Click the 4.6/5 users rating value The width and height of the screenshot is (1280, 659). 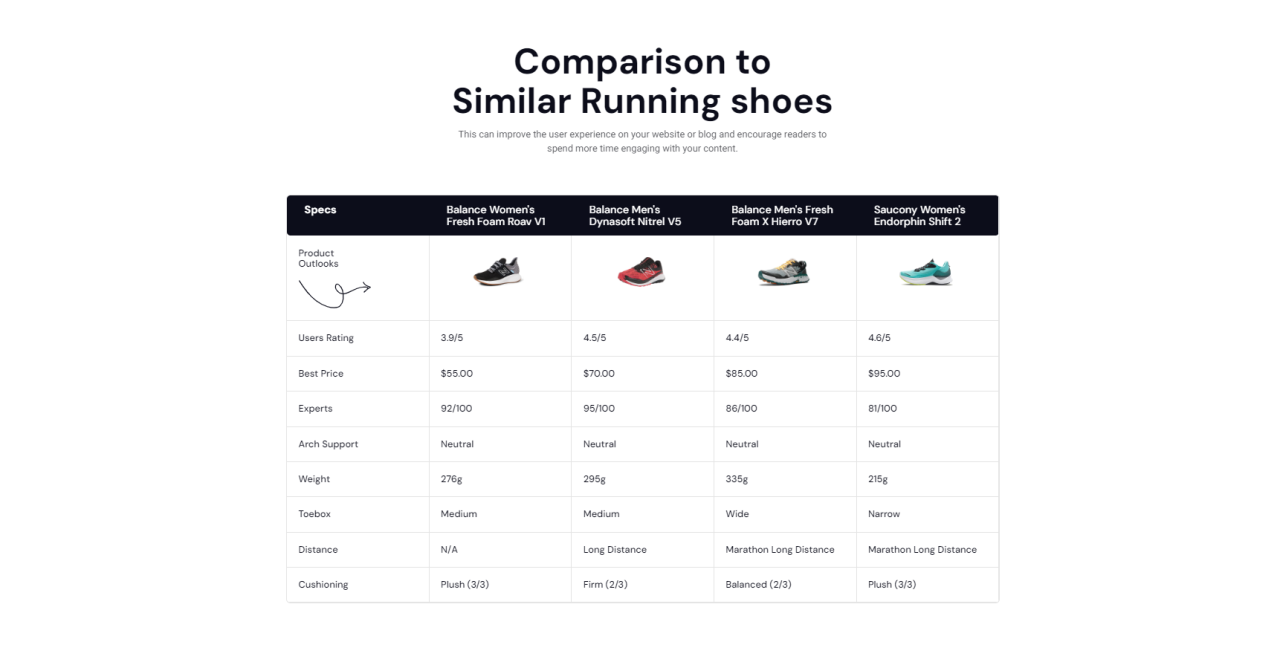879,338
